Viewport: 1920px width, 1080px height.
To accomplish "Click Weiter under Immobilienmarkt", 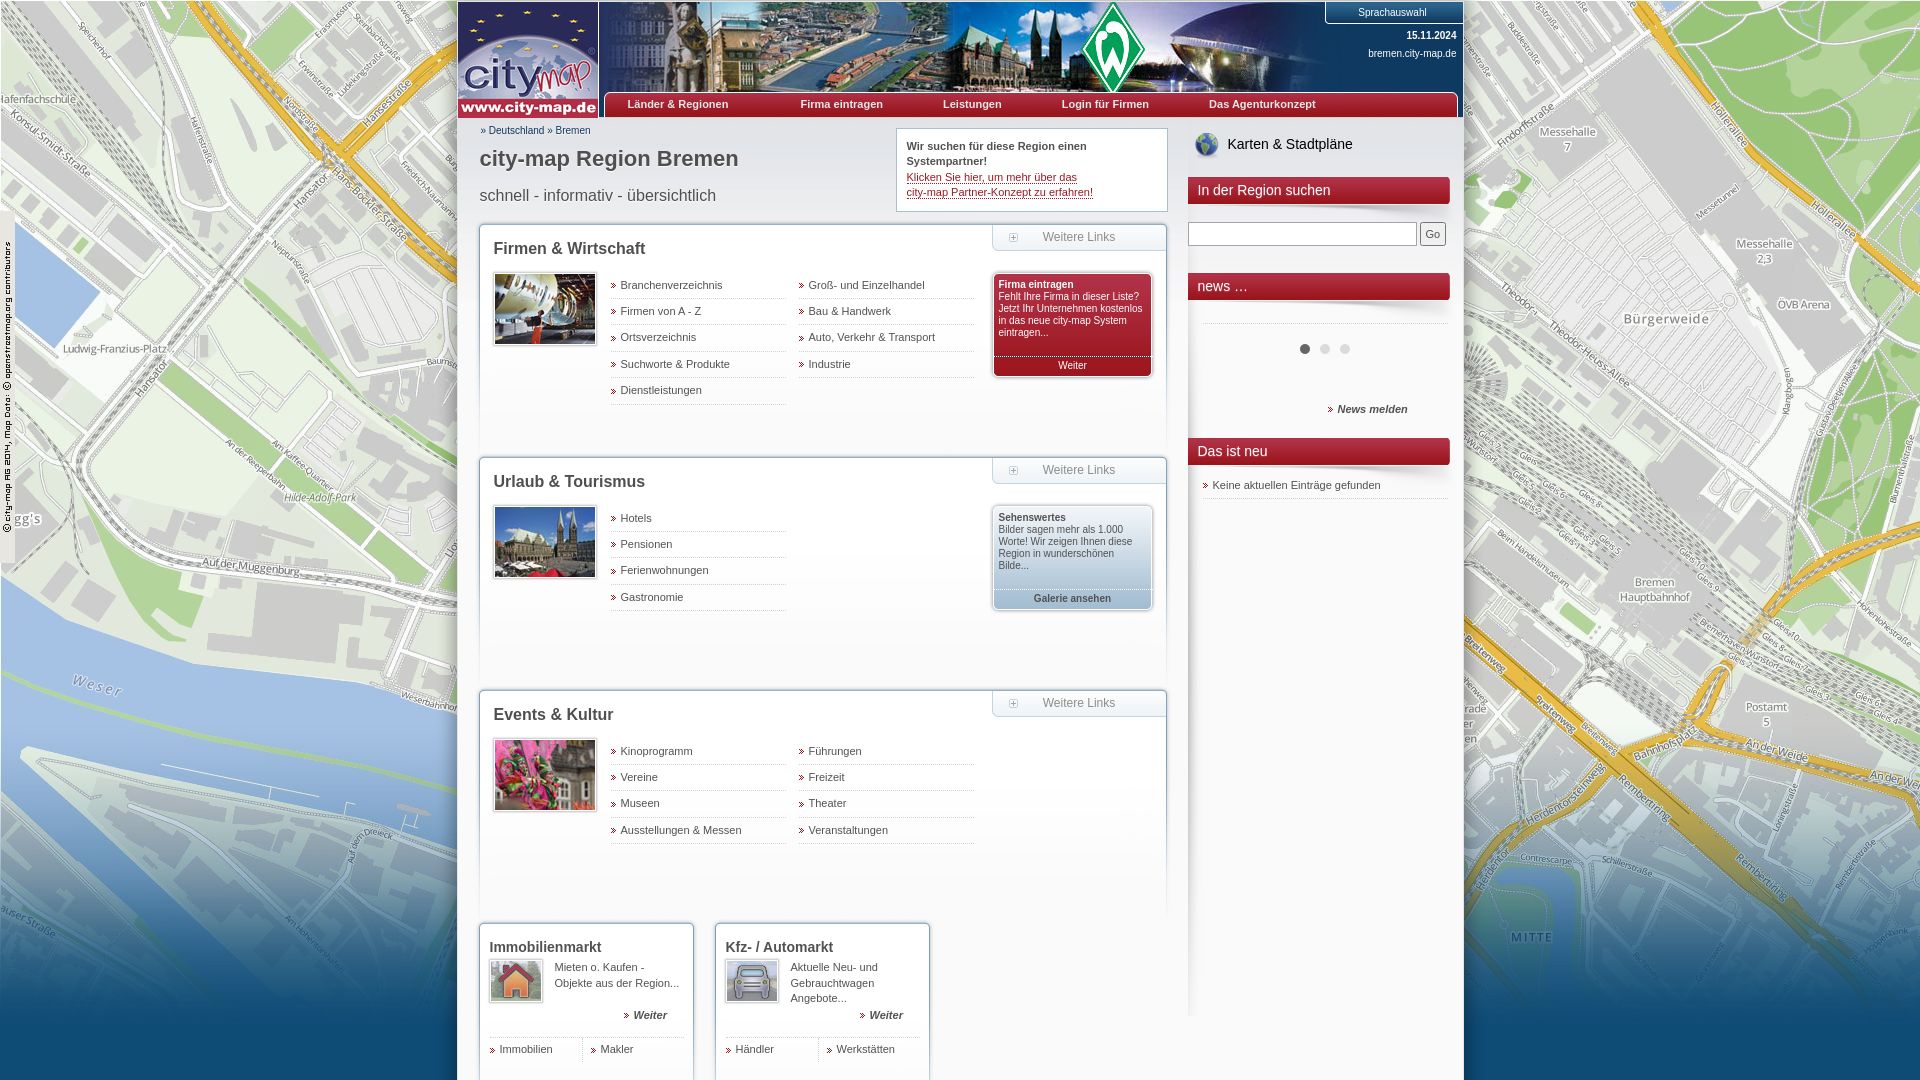I will 650,1015.
